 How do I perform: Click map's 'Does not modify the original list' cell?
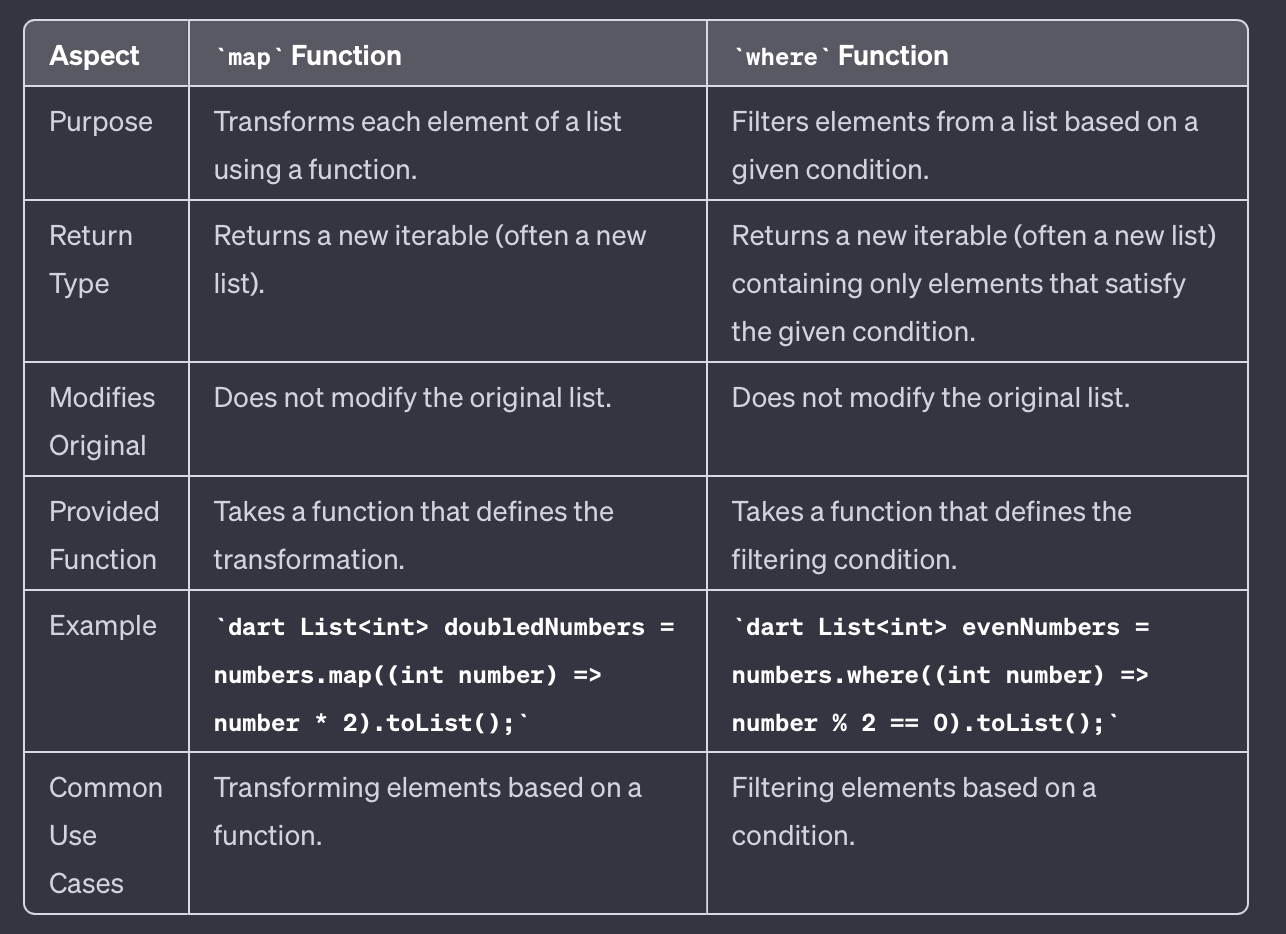pos(412,398)
